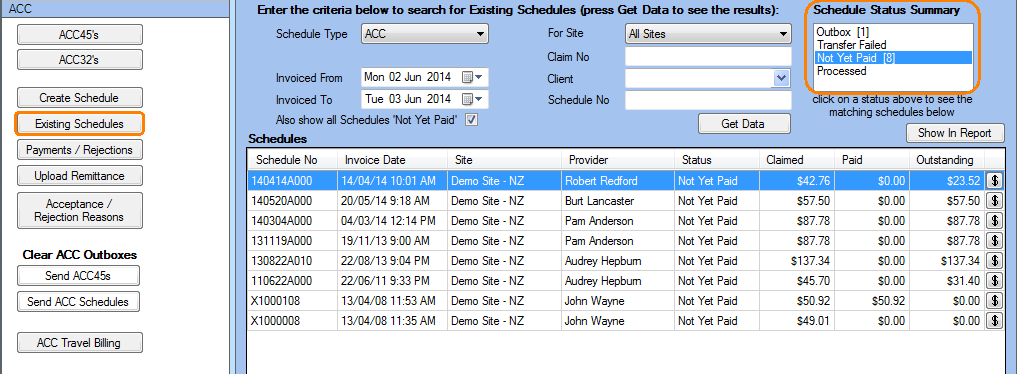The height and width of the screenshot is (374, 1017).
Task: Click dollar icon for schedule 110622A000
Action: 994,281
